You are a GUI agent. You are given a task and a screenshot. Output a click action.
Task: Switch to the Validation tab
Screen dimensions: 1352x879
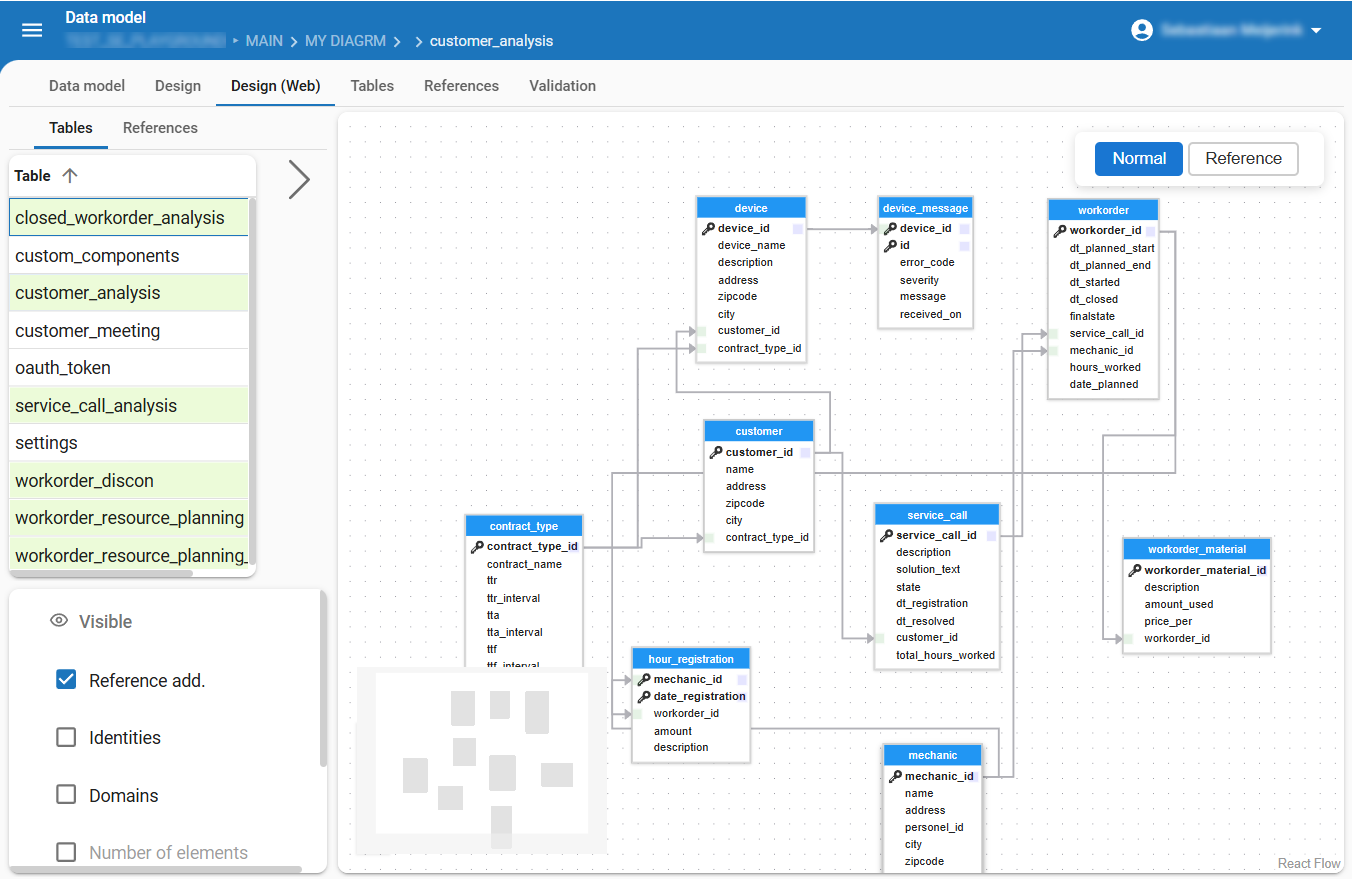pos(562,86)
